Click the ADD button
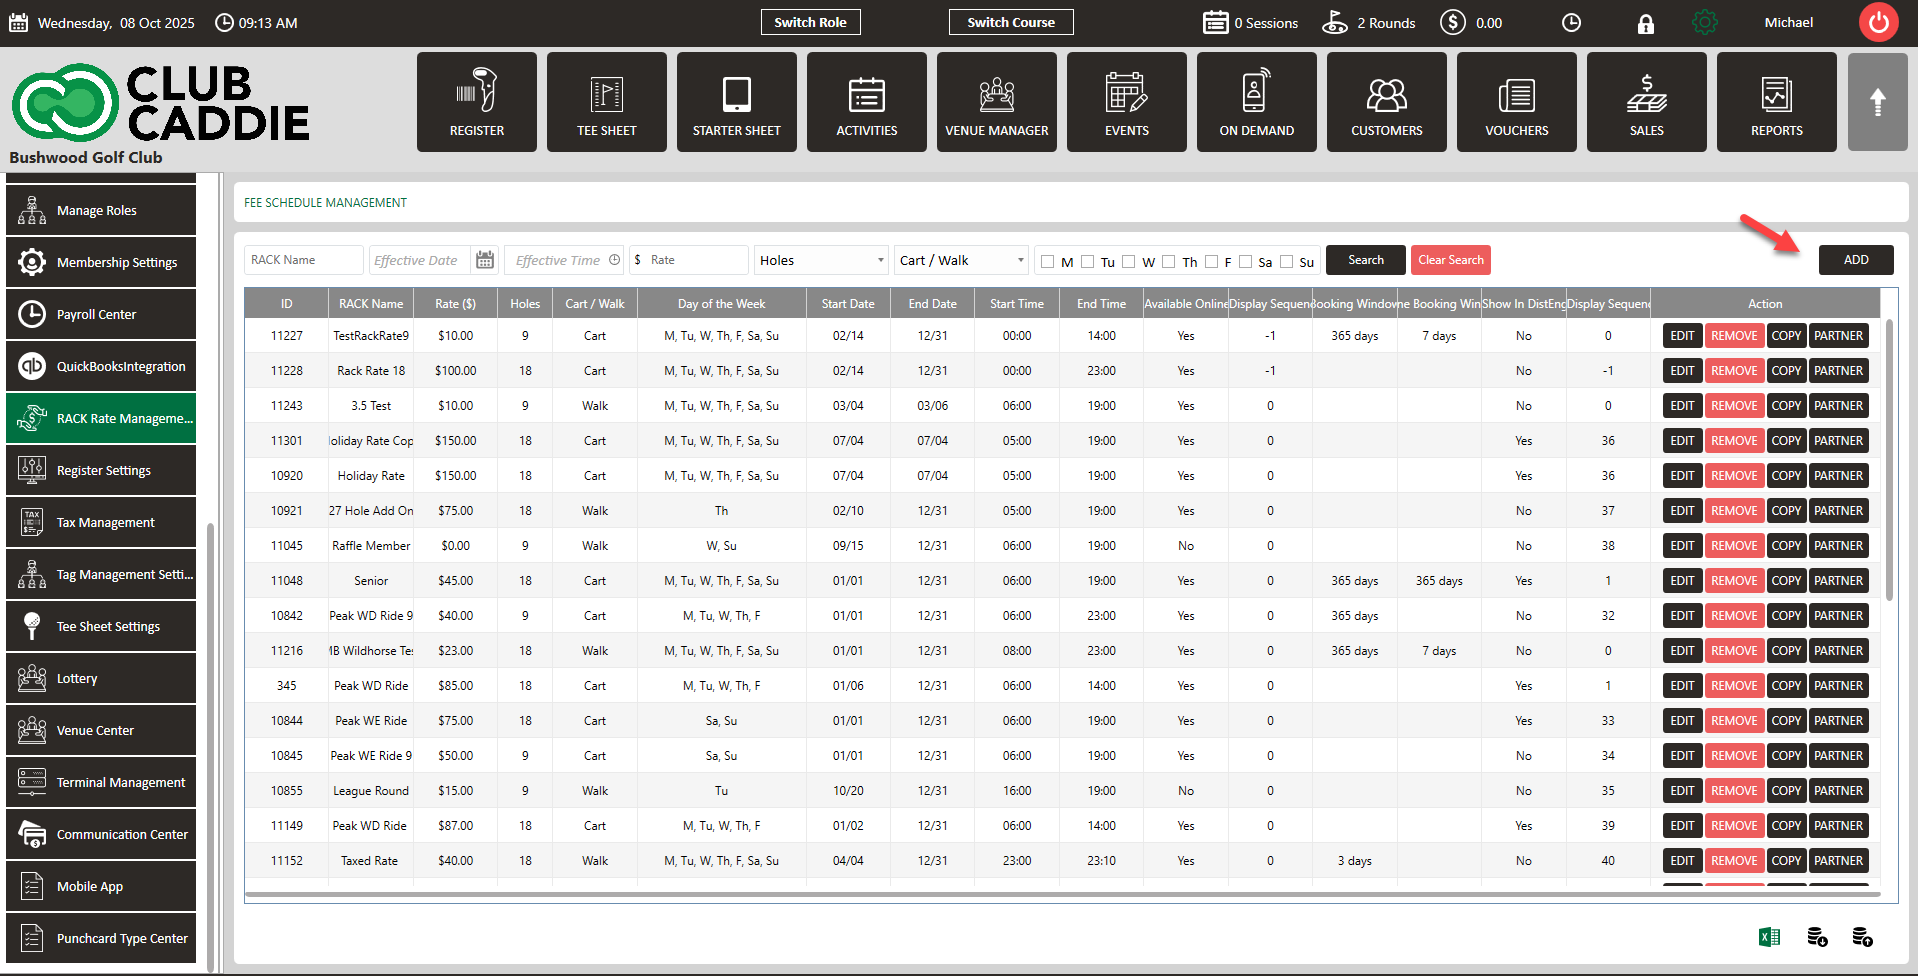This screenshot has height=976, width=1918. click(x=1855, y=260)
